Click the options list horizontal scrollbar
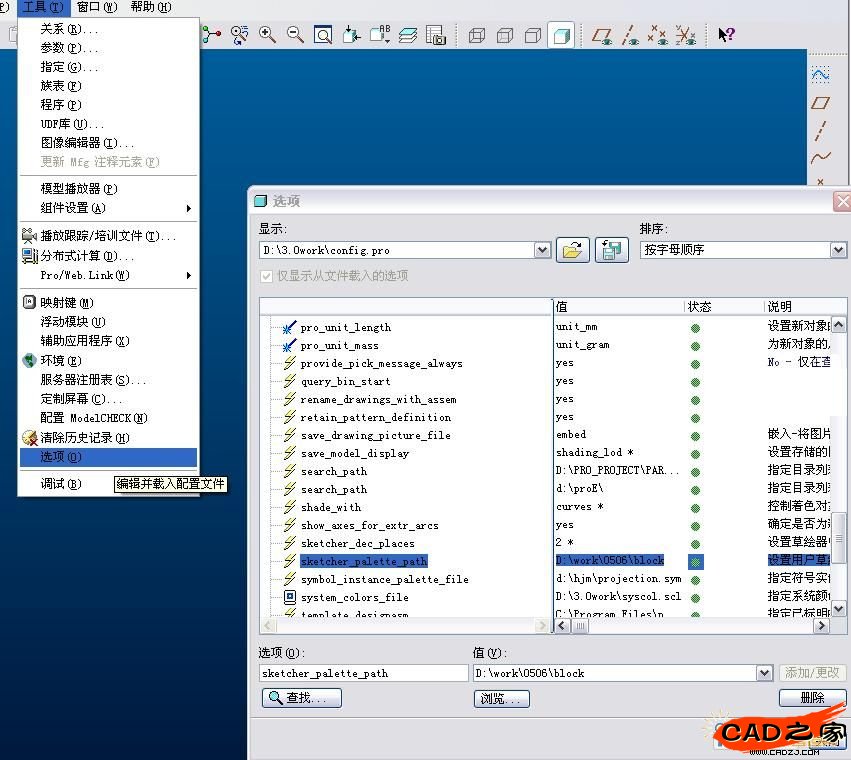 [x=690, y=626]
